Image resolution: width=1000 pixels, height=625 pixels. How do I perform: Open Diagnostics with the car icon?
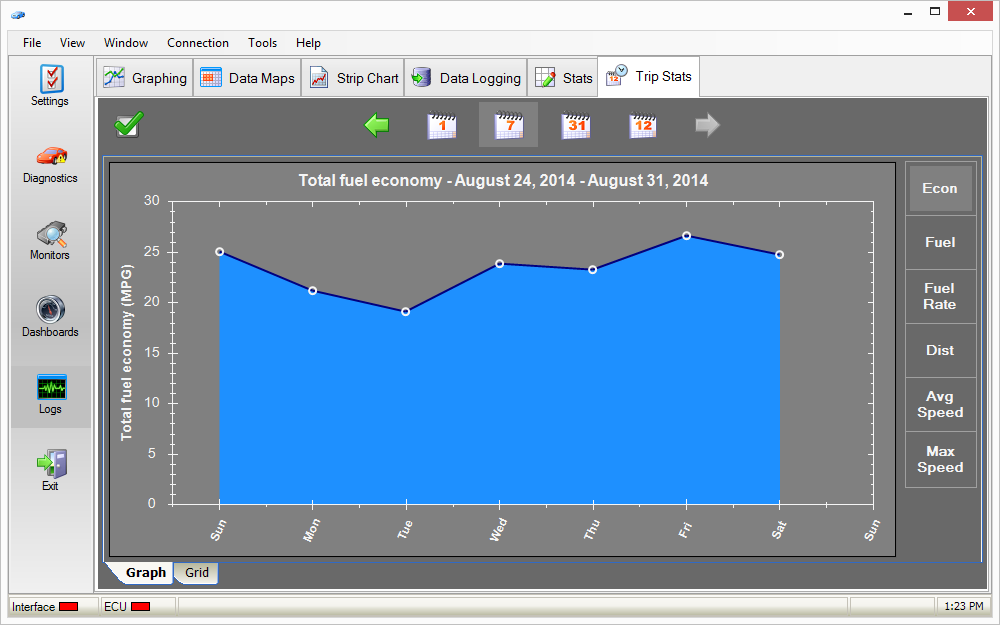[50, 157]
